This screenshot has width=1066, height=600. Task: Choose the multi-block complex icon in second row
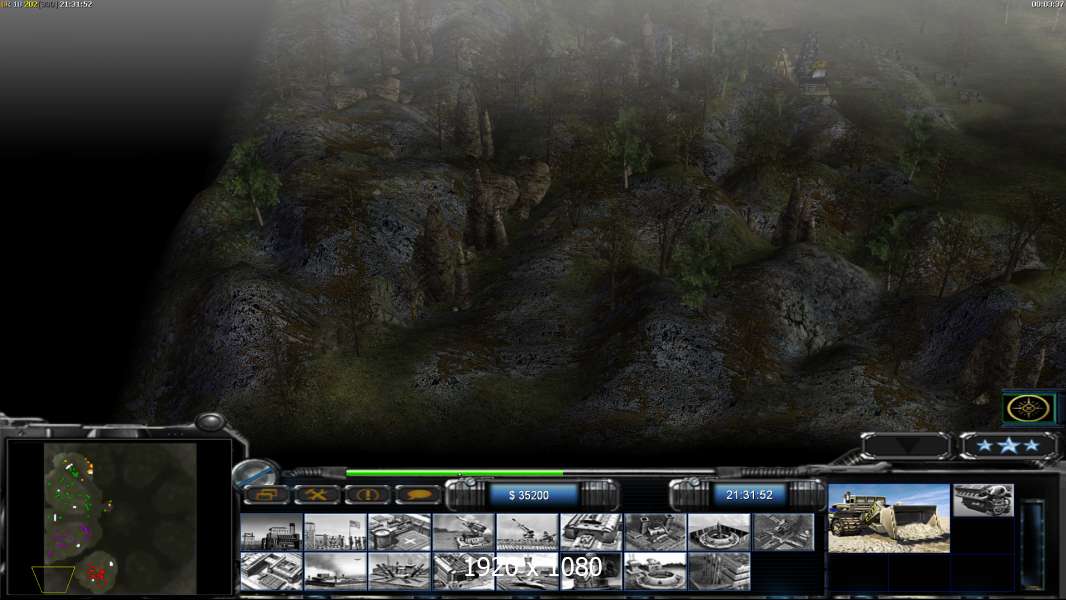(271, 571)
